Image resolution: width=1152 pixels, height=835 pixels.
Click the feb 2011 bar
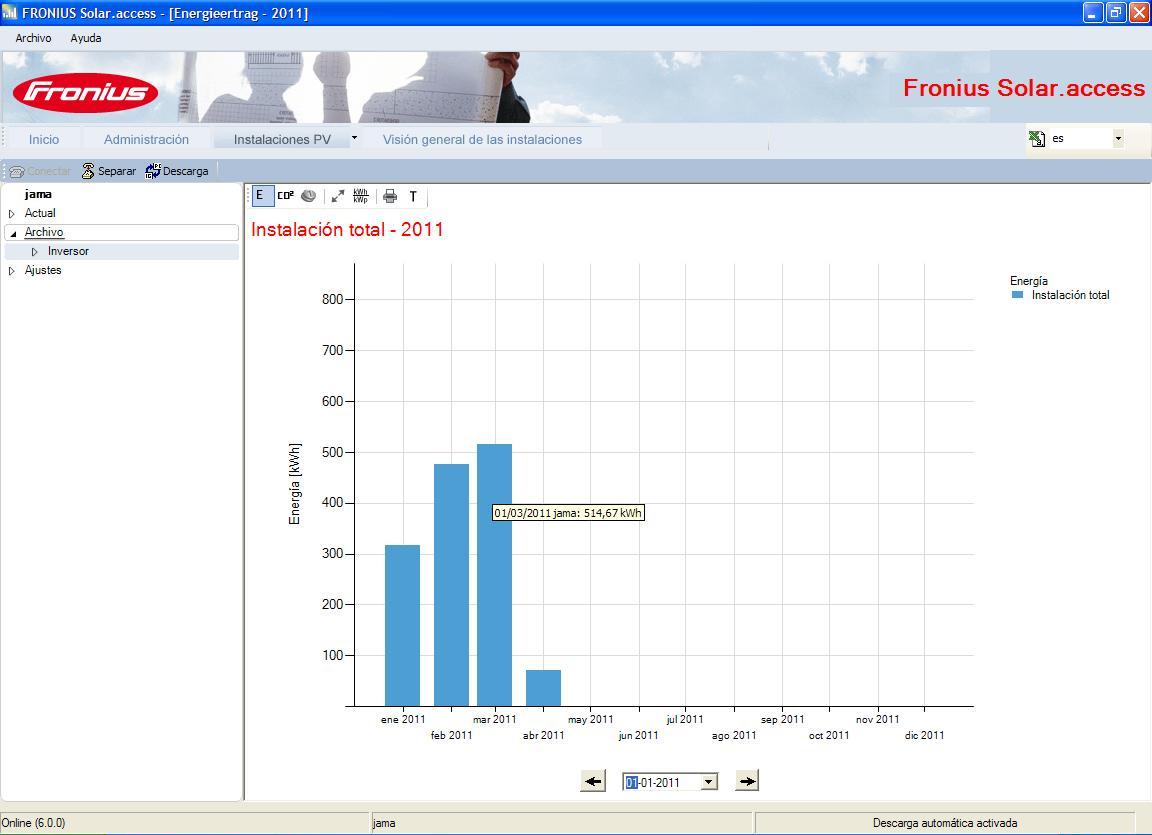(451, 585)
